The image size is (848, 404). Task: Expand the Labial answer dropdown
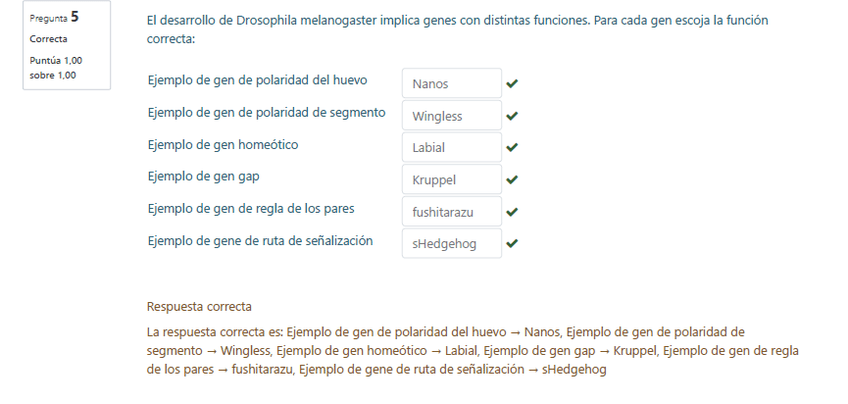click(x=451, y=148)
